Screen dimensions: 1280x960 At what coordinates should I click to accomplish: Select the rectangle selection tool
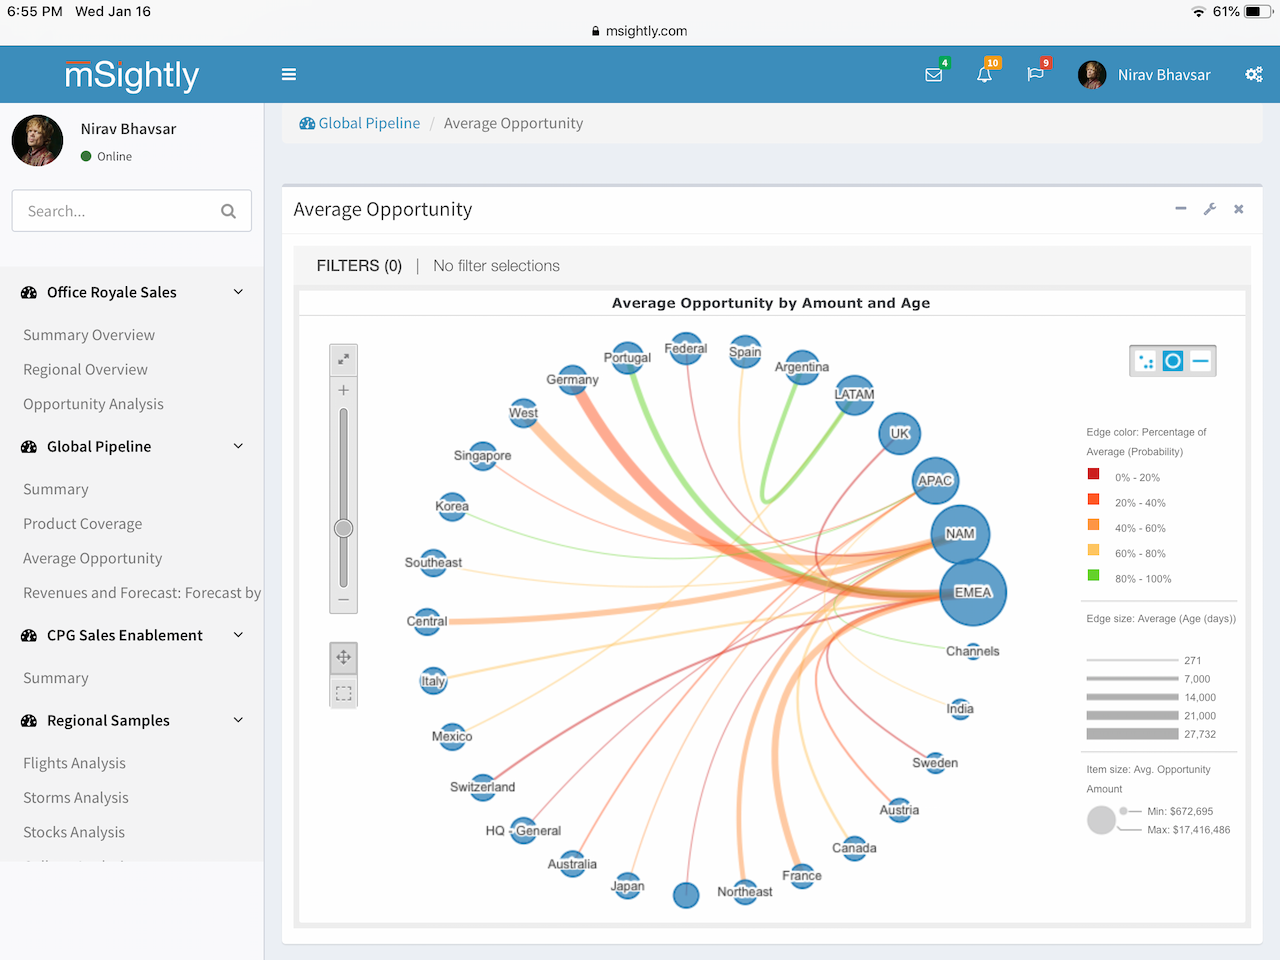(343, 693)
